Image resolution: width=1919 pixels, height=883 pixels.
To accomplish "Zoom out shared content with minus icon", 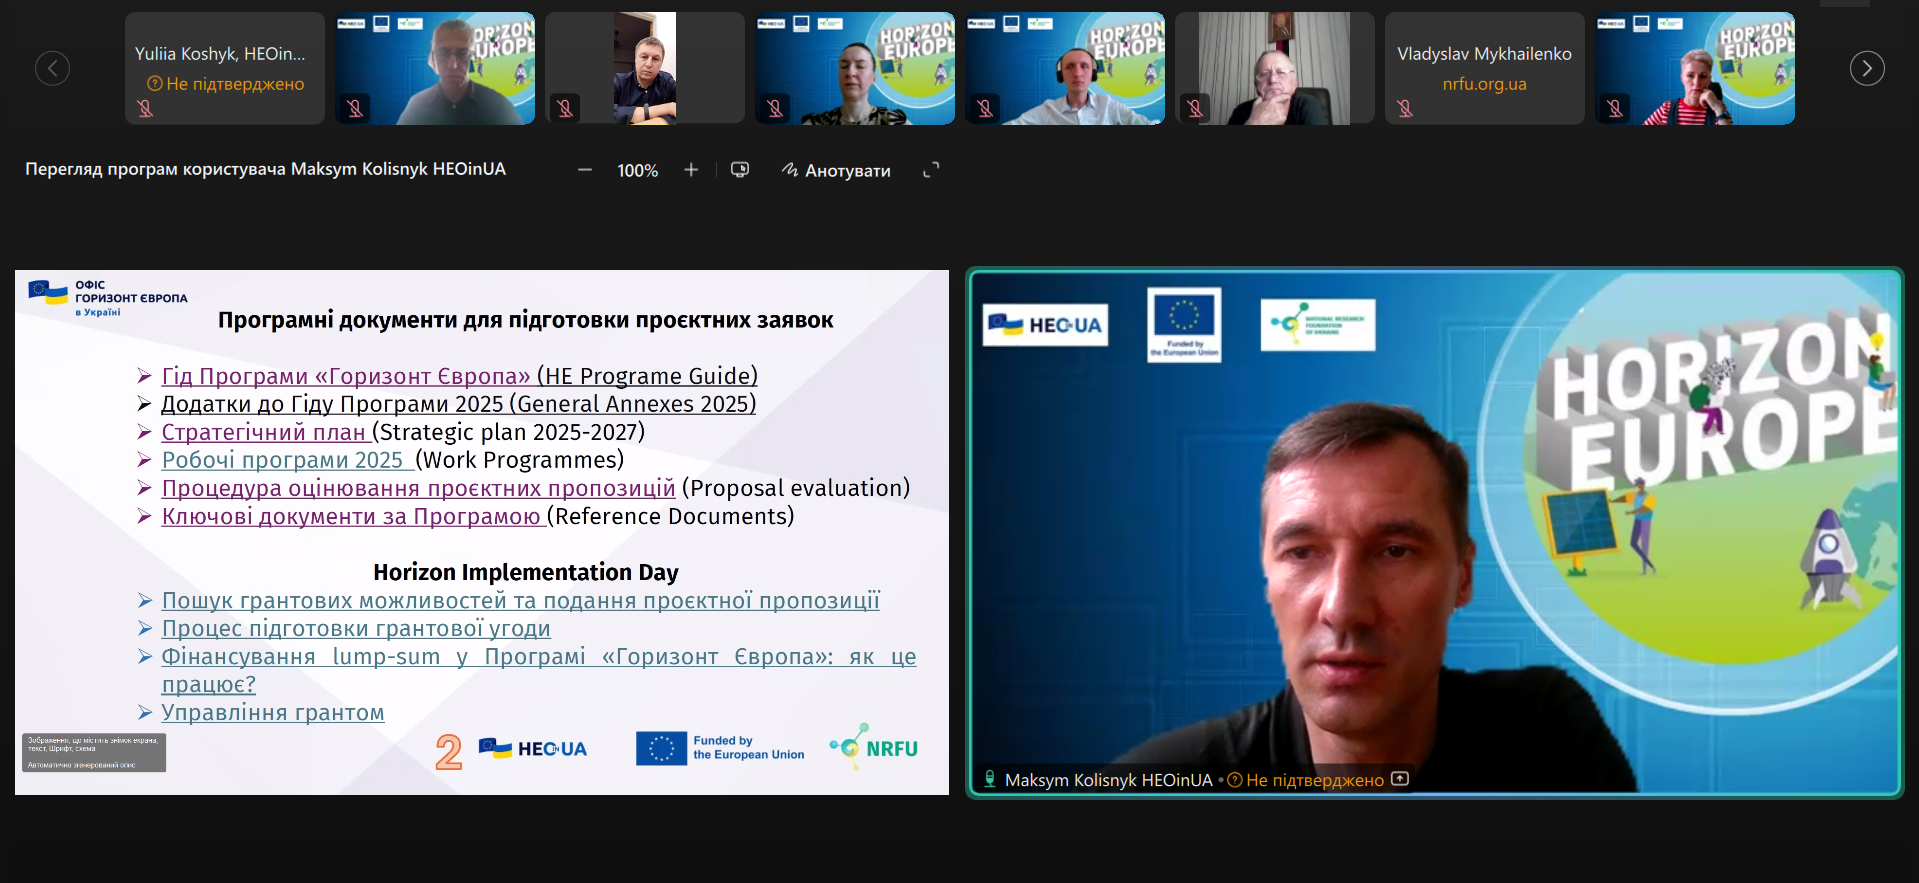I will point(585,170).
